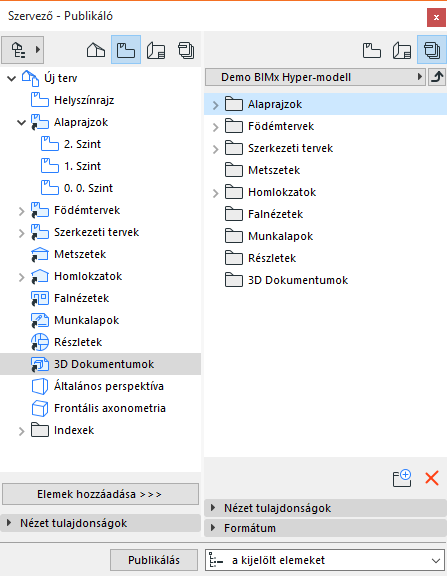Close the Szervező - Publikáló window

tap(436, 17)
